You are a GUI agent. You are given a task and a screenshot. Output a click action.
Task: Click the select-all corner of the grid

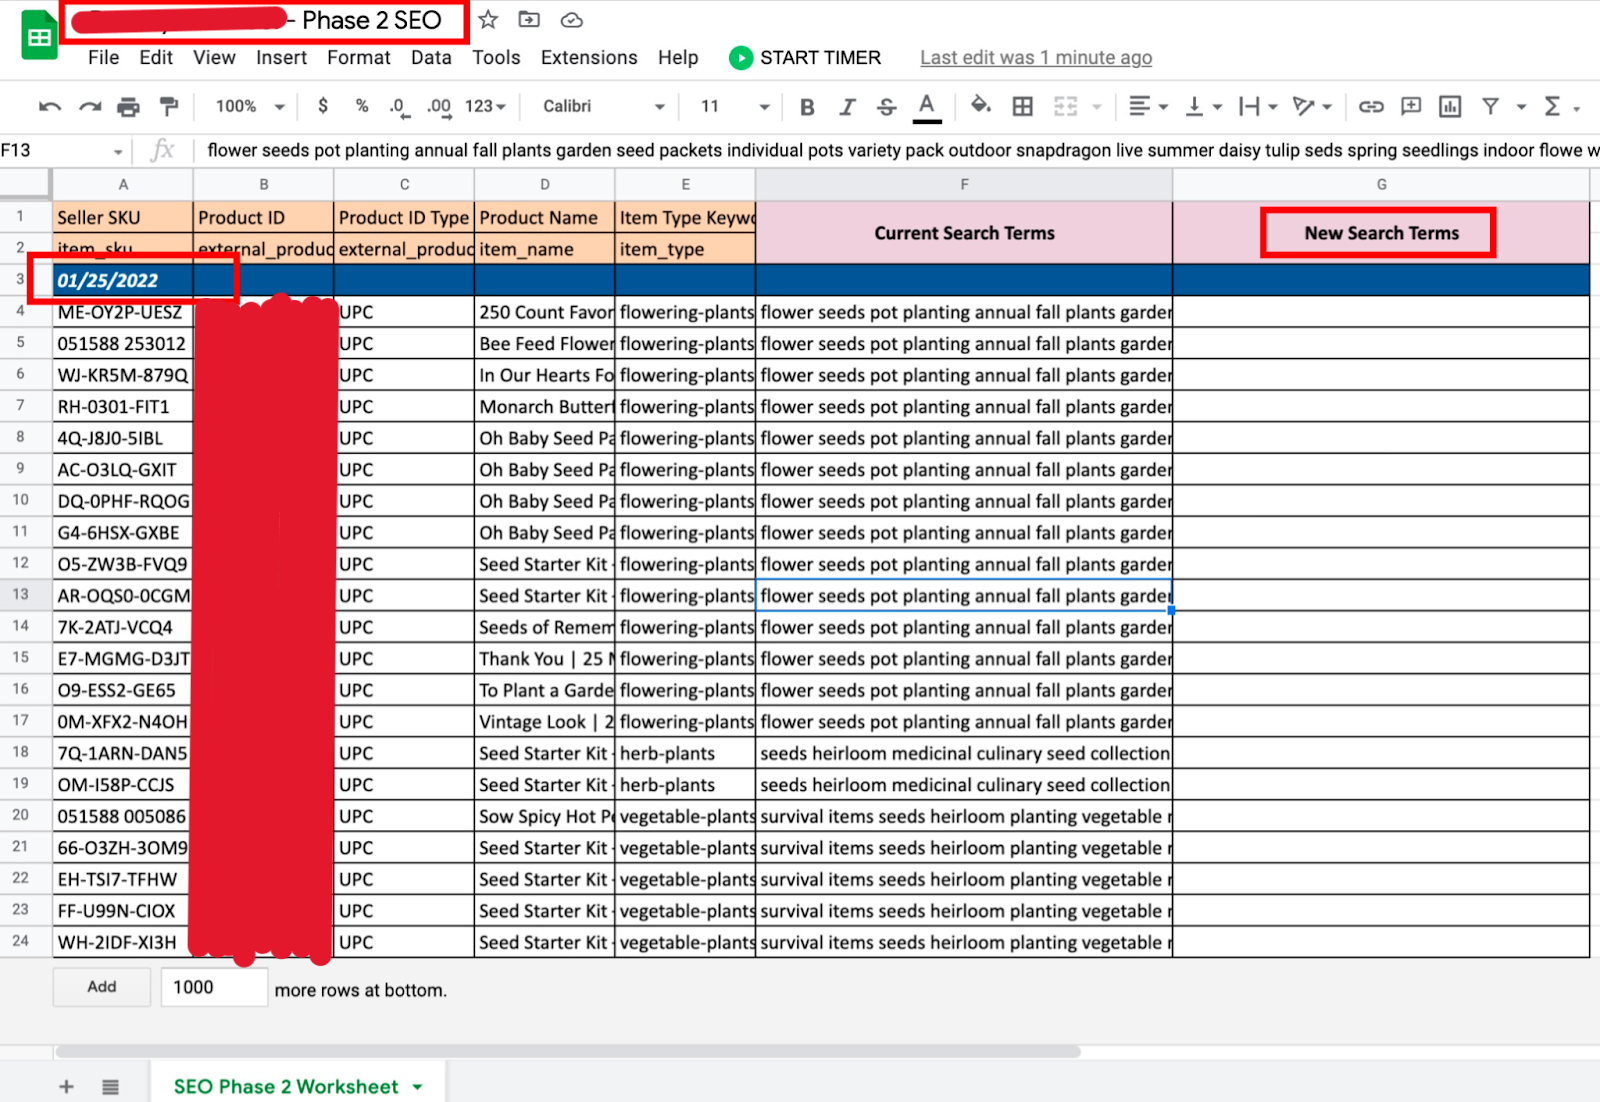click(25, 184)
